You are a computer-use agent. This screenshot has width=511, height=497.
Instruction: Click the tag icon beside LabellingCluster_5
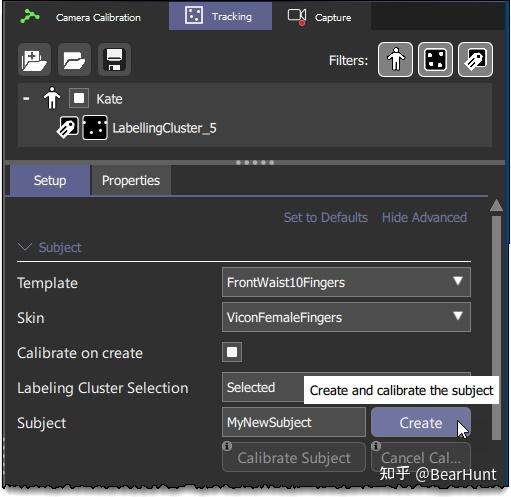pos(68,127)
